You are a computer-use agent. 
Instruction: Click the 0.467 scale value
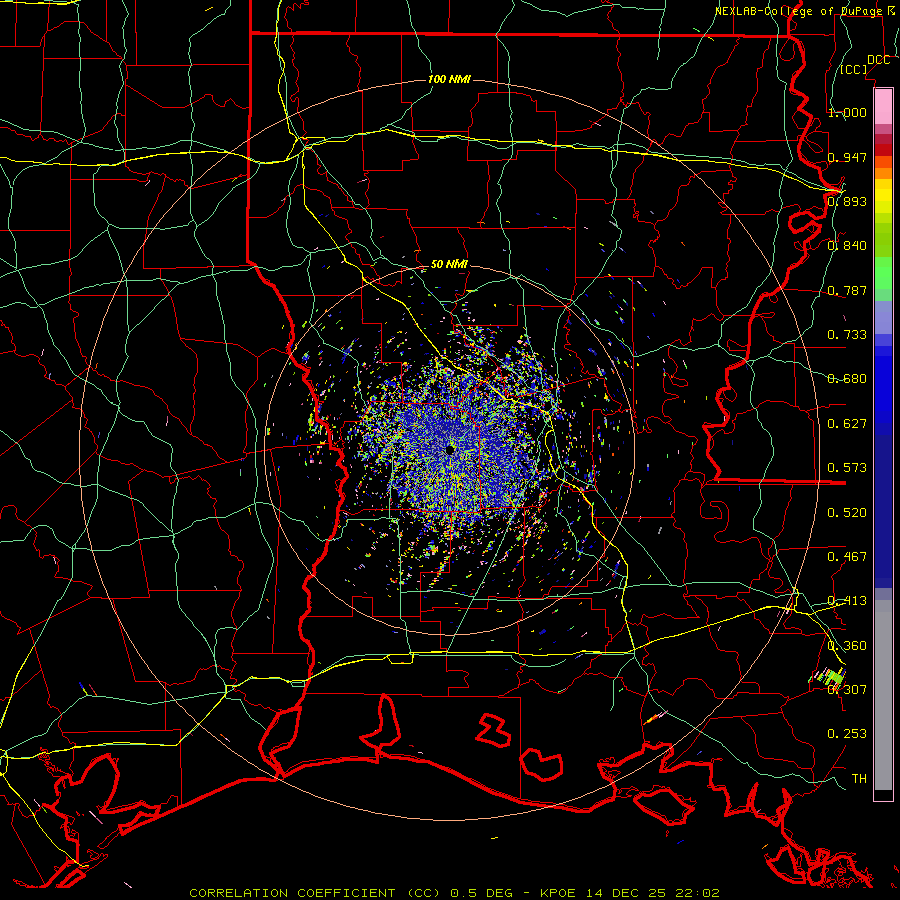847,557
